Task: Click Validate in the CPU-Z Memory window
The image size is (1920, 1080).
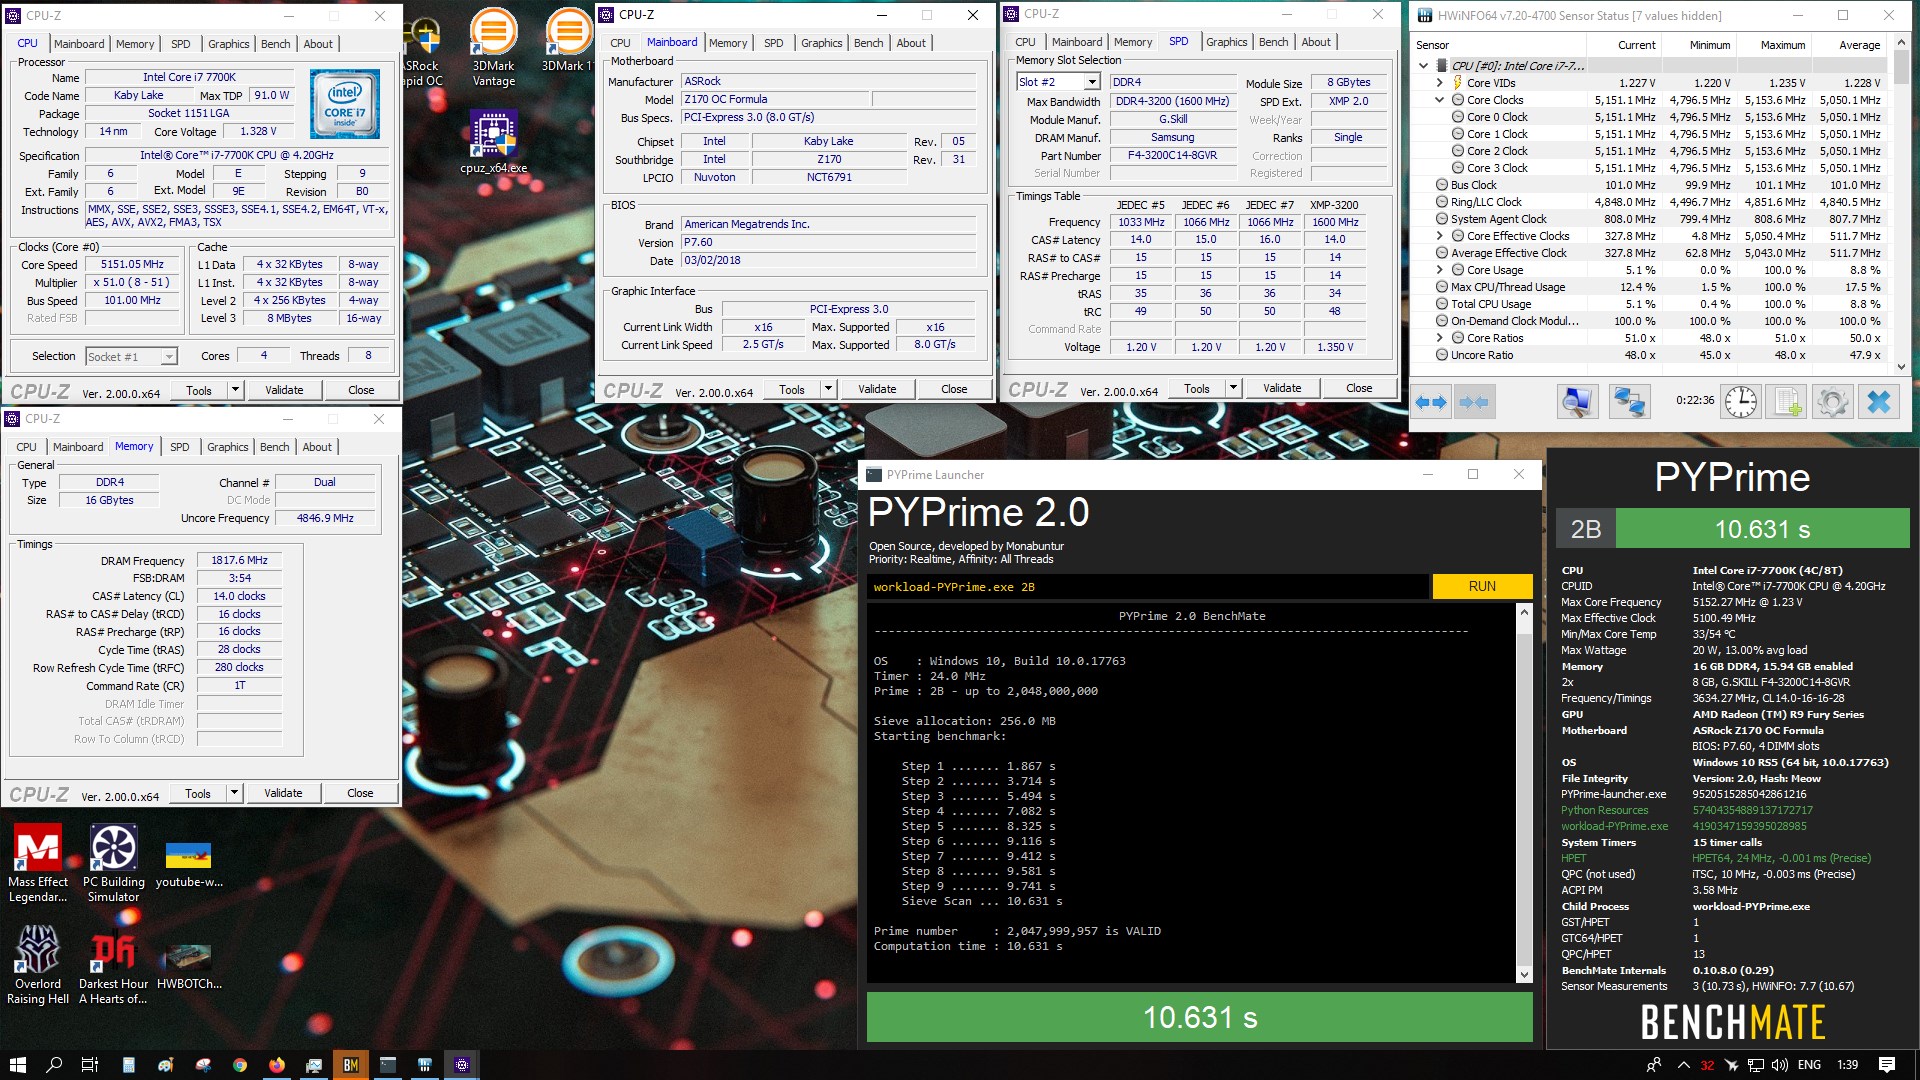Action: tap(283, 793)
